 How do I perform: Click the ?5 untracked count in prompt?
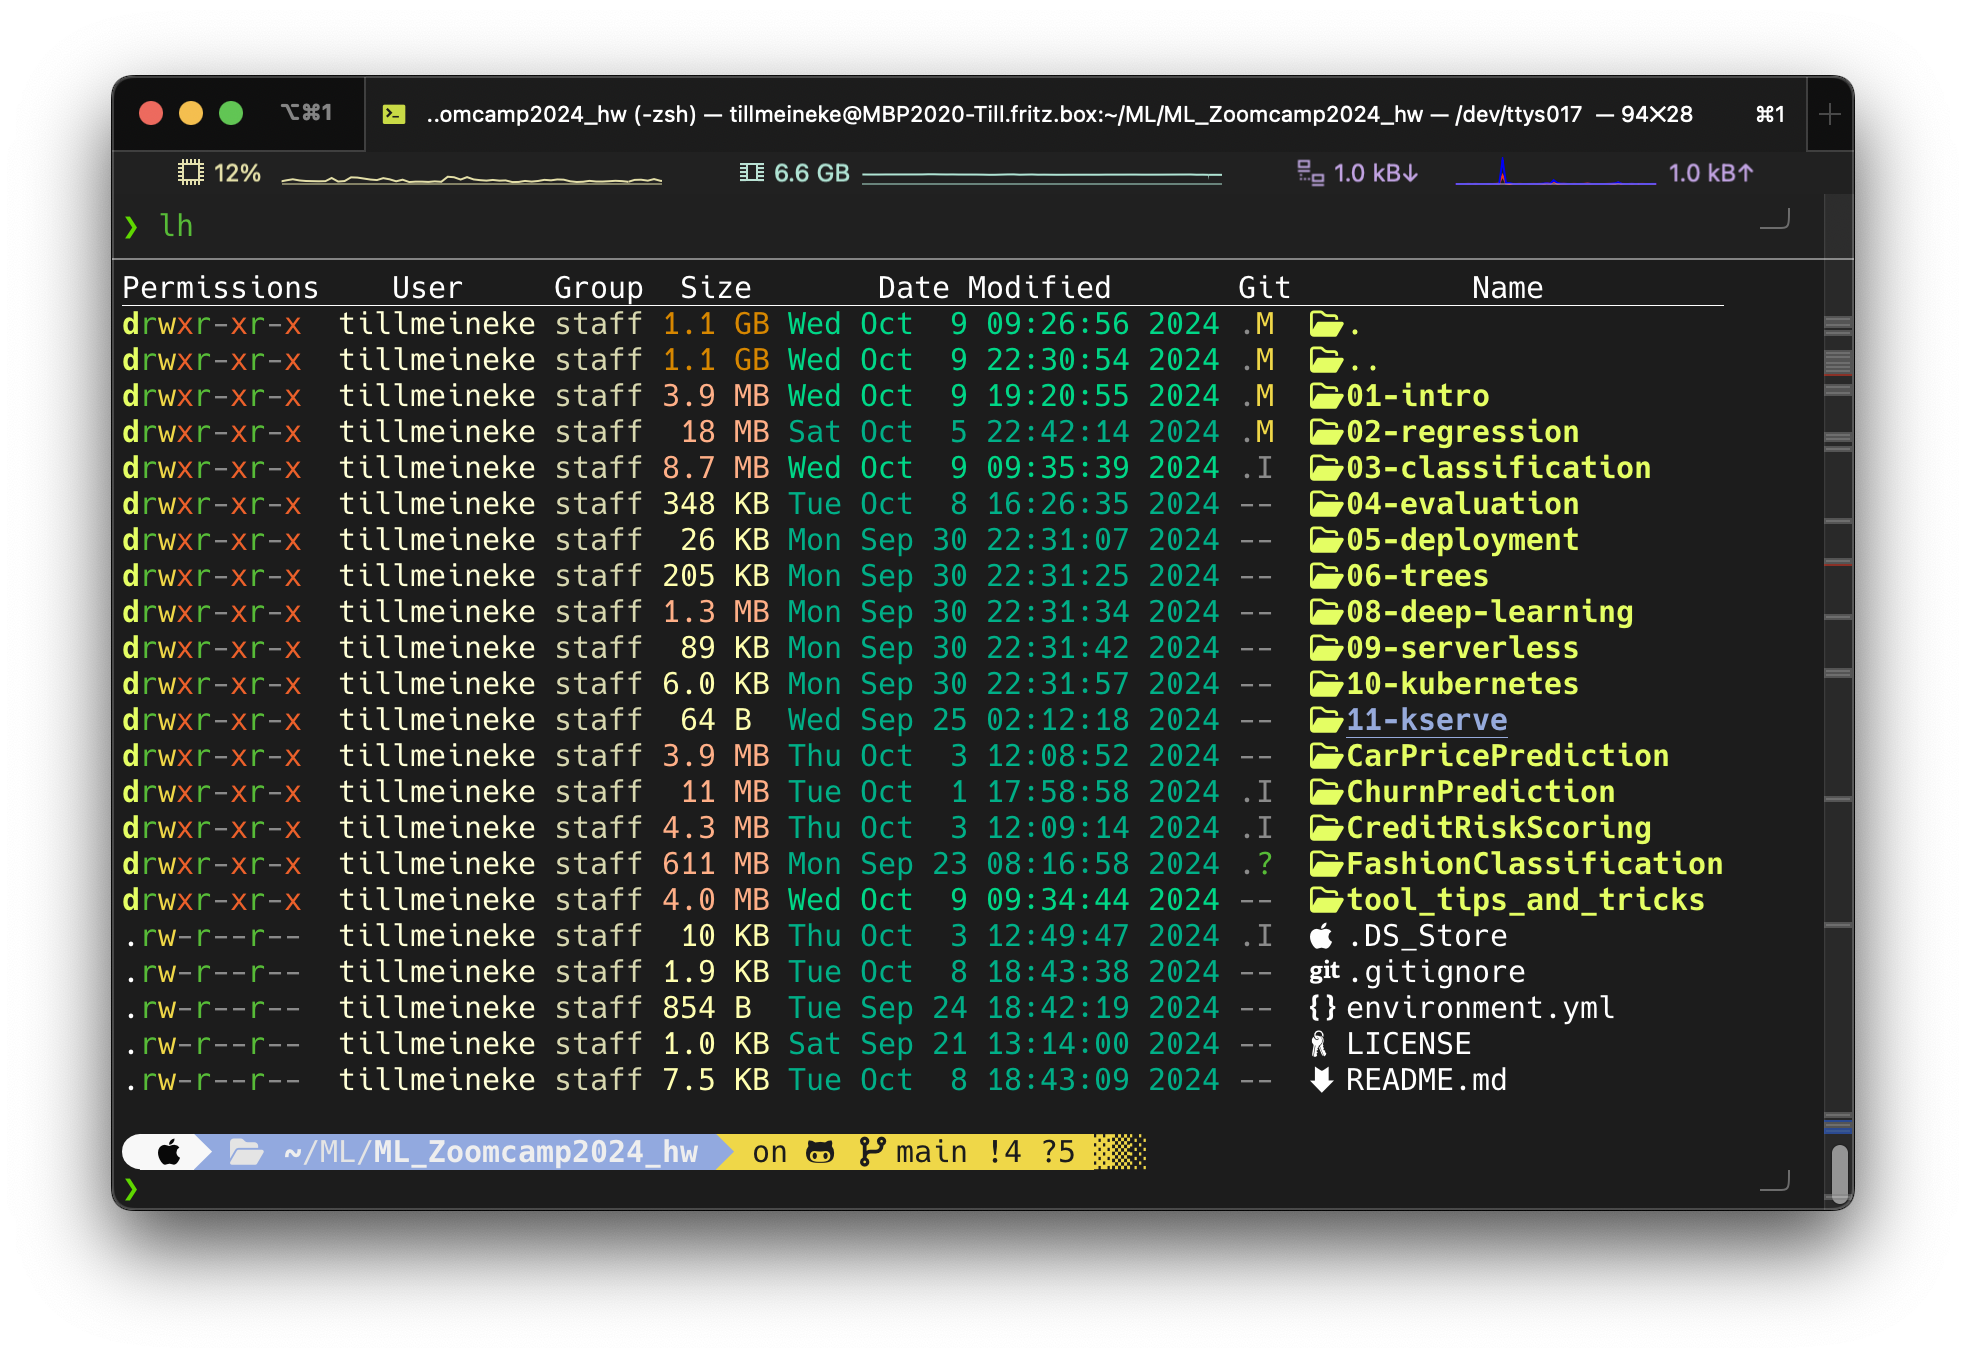[x=1058, y=1152]
